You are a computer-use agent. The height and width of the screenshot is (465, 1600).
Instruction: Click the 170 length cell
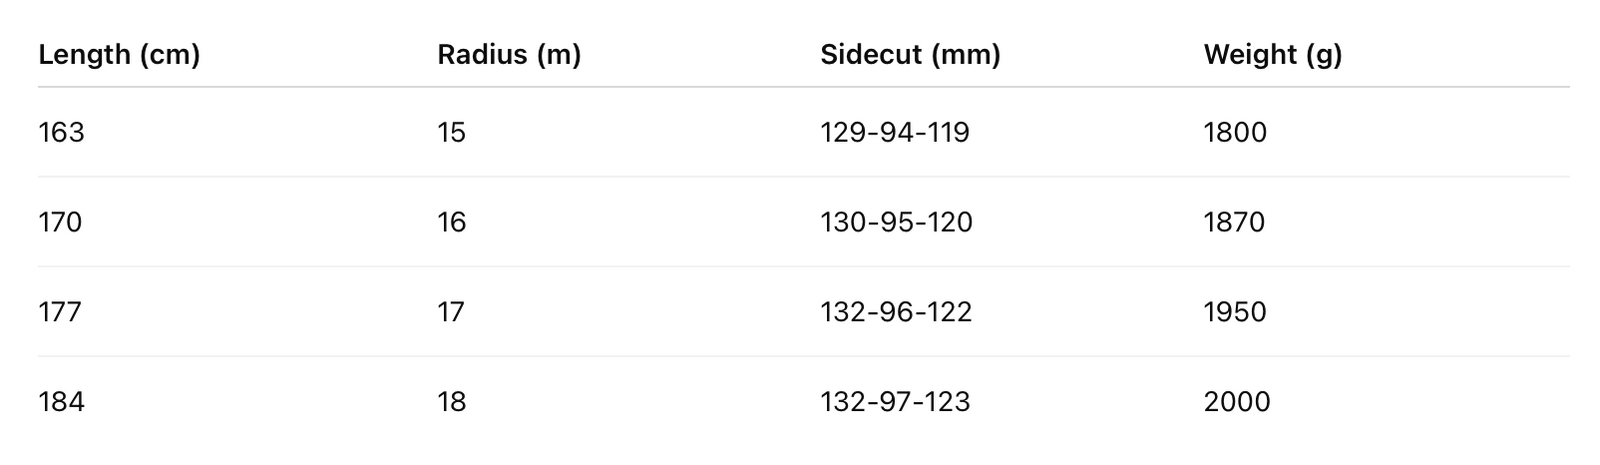point(60,222)
